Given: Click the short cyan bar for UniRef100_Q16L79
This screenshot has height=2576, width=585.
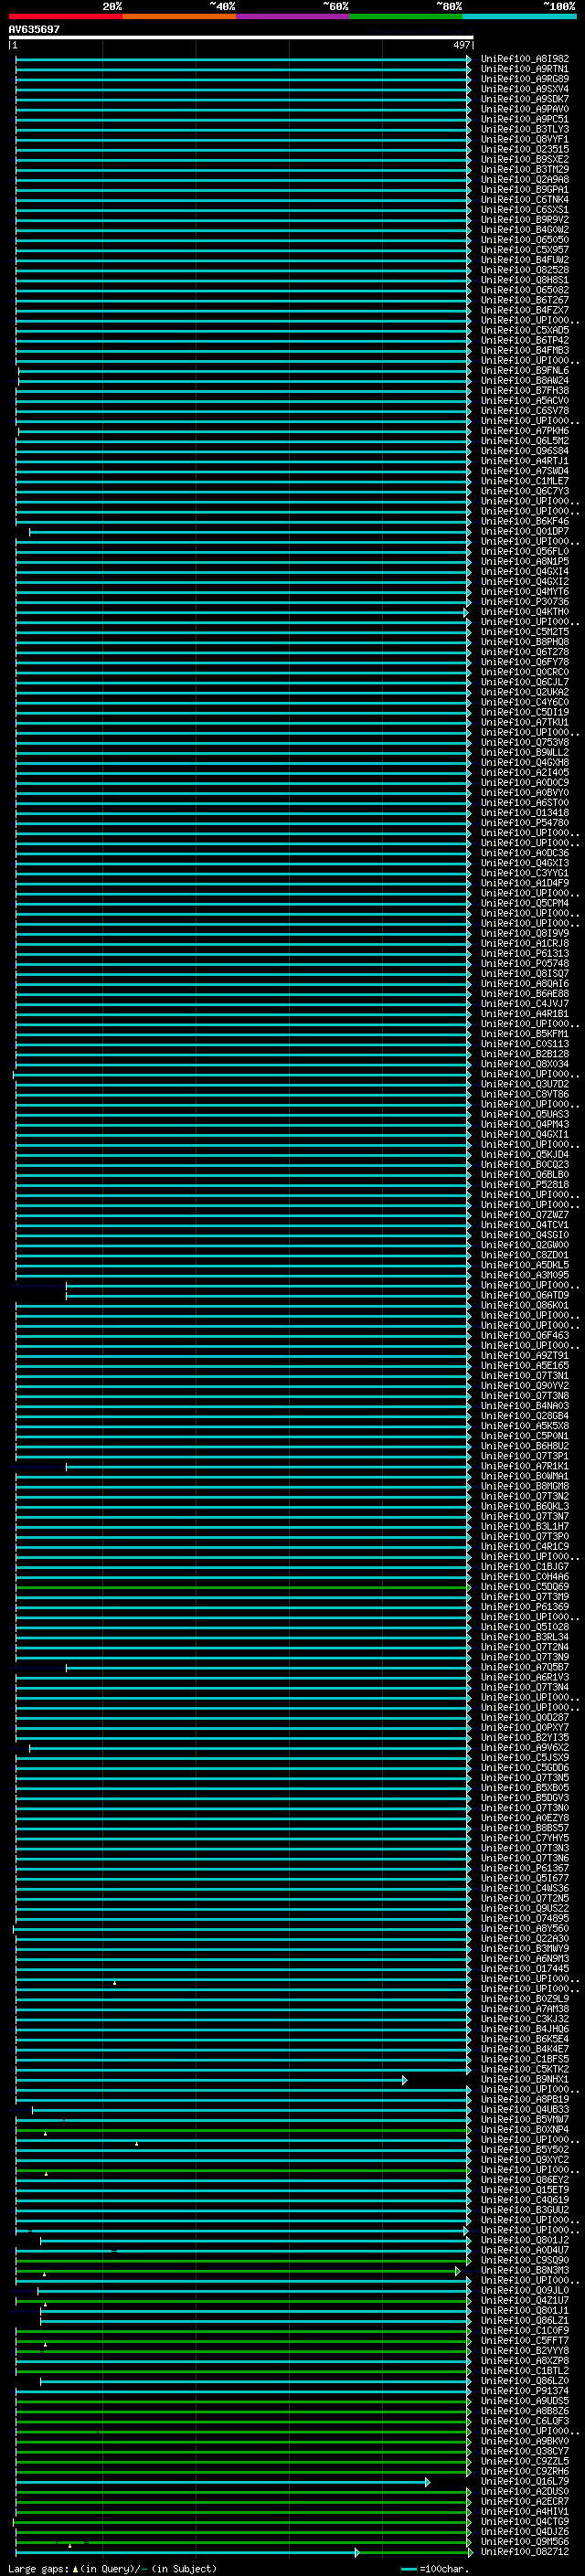Looking at the screenshot, I should click(223, 2482).
